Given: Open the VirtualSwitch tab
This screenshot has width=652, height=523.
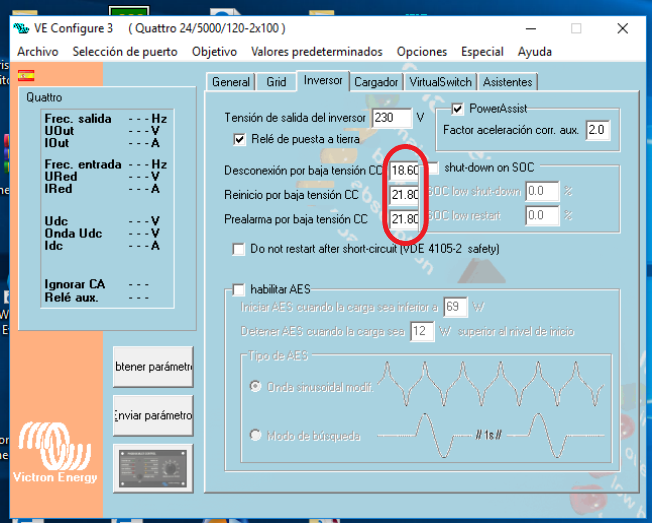Looking at the screenshot, I should coord(440,82).
